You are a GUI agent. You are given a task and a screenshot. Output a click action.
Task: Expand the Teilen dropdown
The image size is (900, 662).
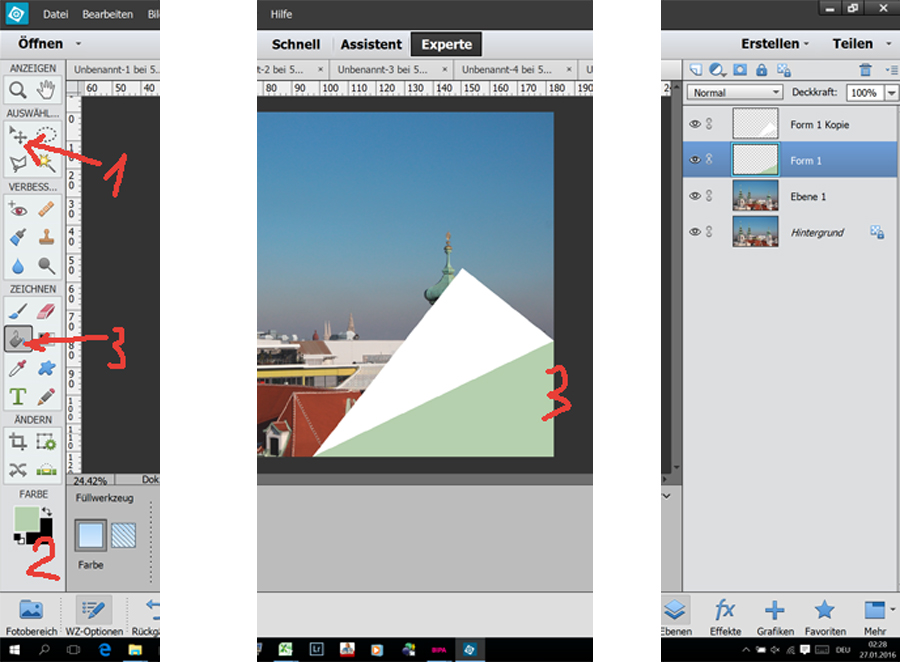tap(889, 44)
